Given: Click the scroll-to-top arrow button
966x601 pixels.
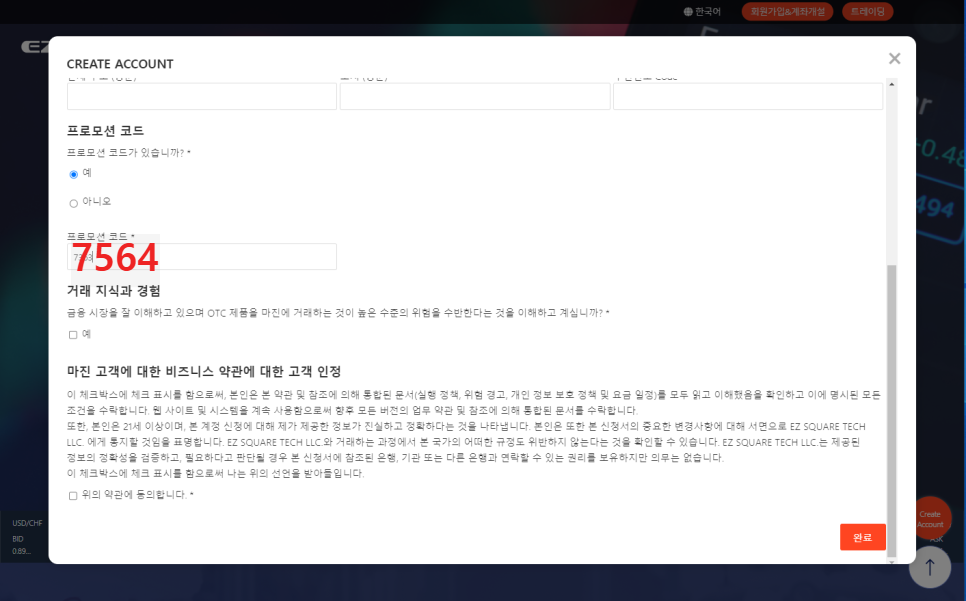Looking at the screenshot, I should click(x=930, y=567).
